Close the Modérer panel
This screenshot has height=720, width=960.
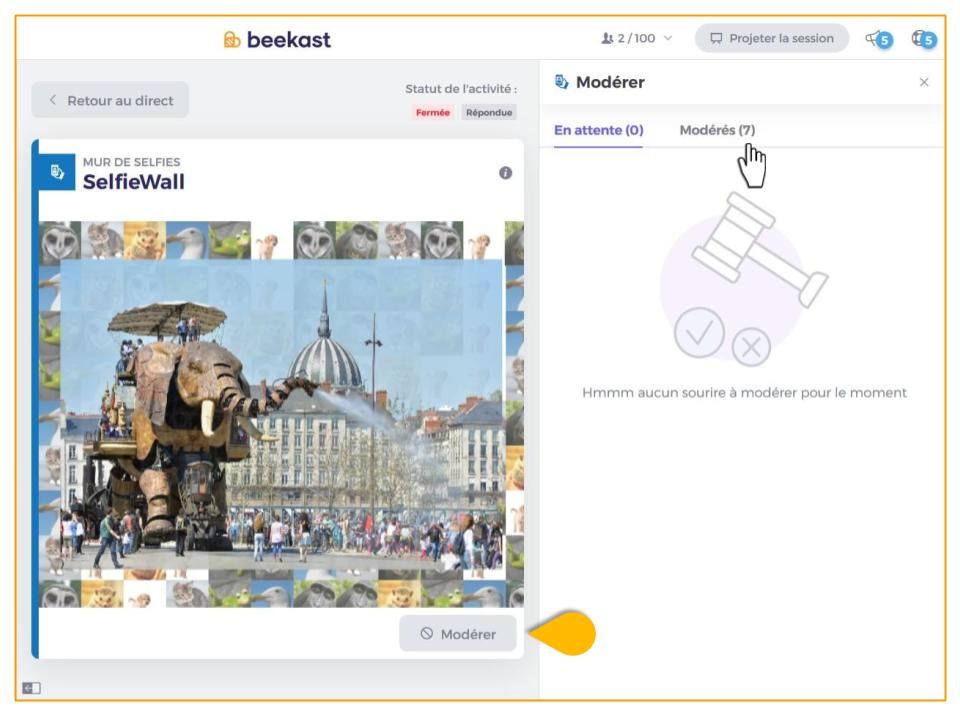[924, 82]
